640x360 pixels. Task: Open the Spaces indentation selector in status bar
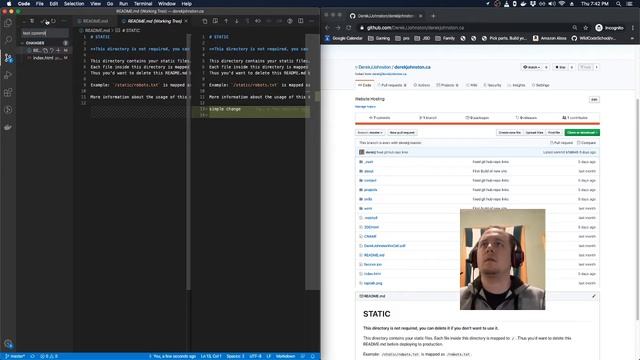click(x=235, y=356)
